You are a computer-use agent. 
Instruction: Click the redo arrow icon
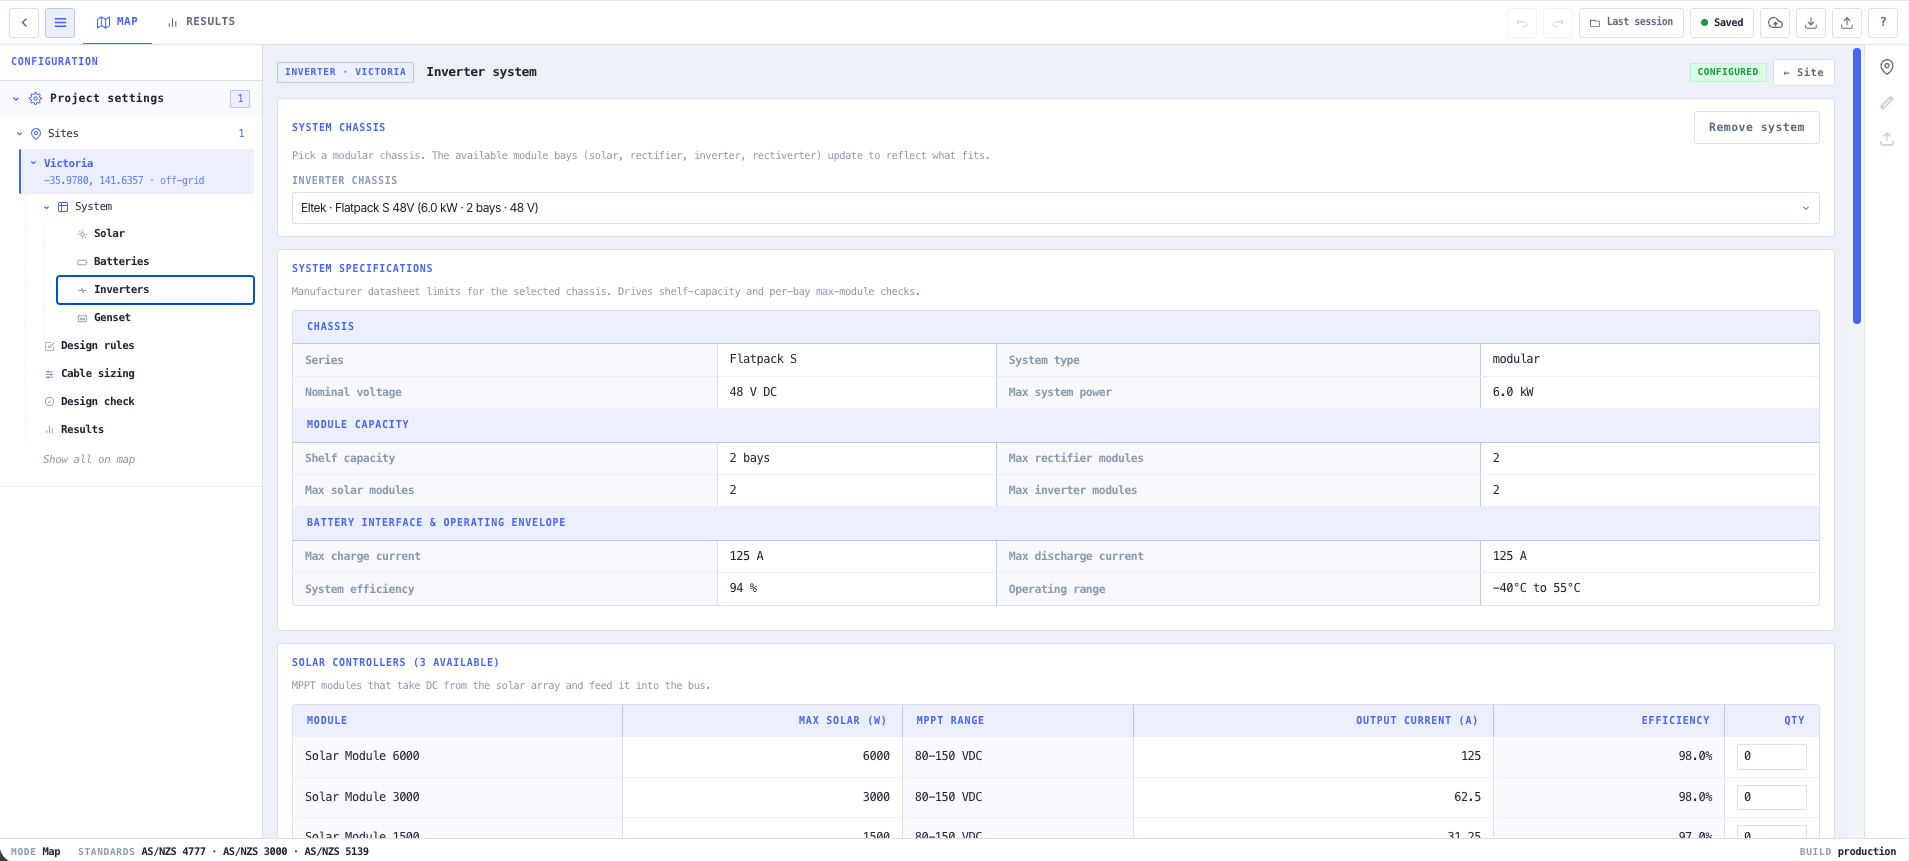[1558, 23]
